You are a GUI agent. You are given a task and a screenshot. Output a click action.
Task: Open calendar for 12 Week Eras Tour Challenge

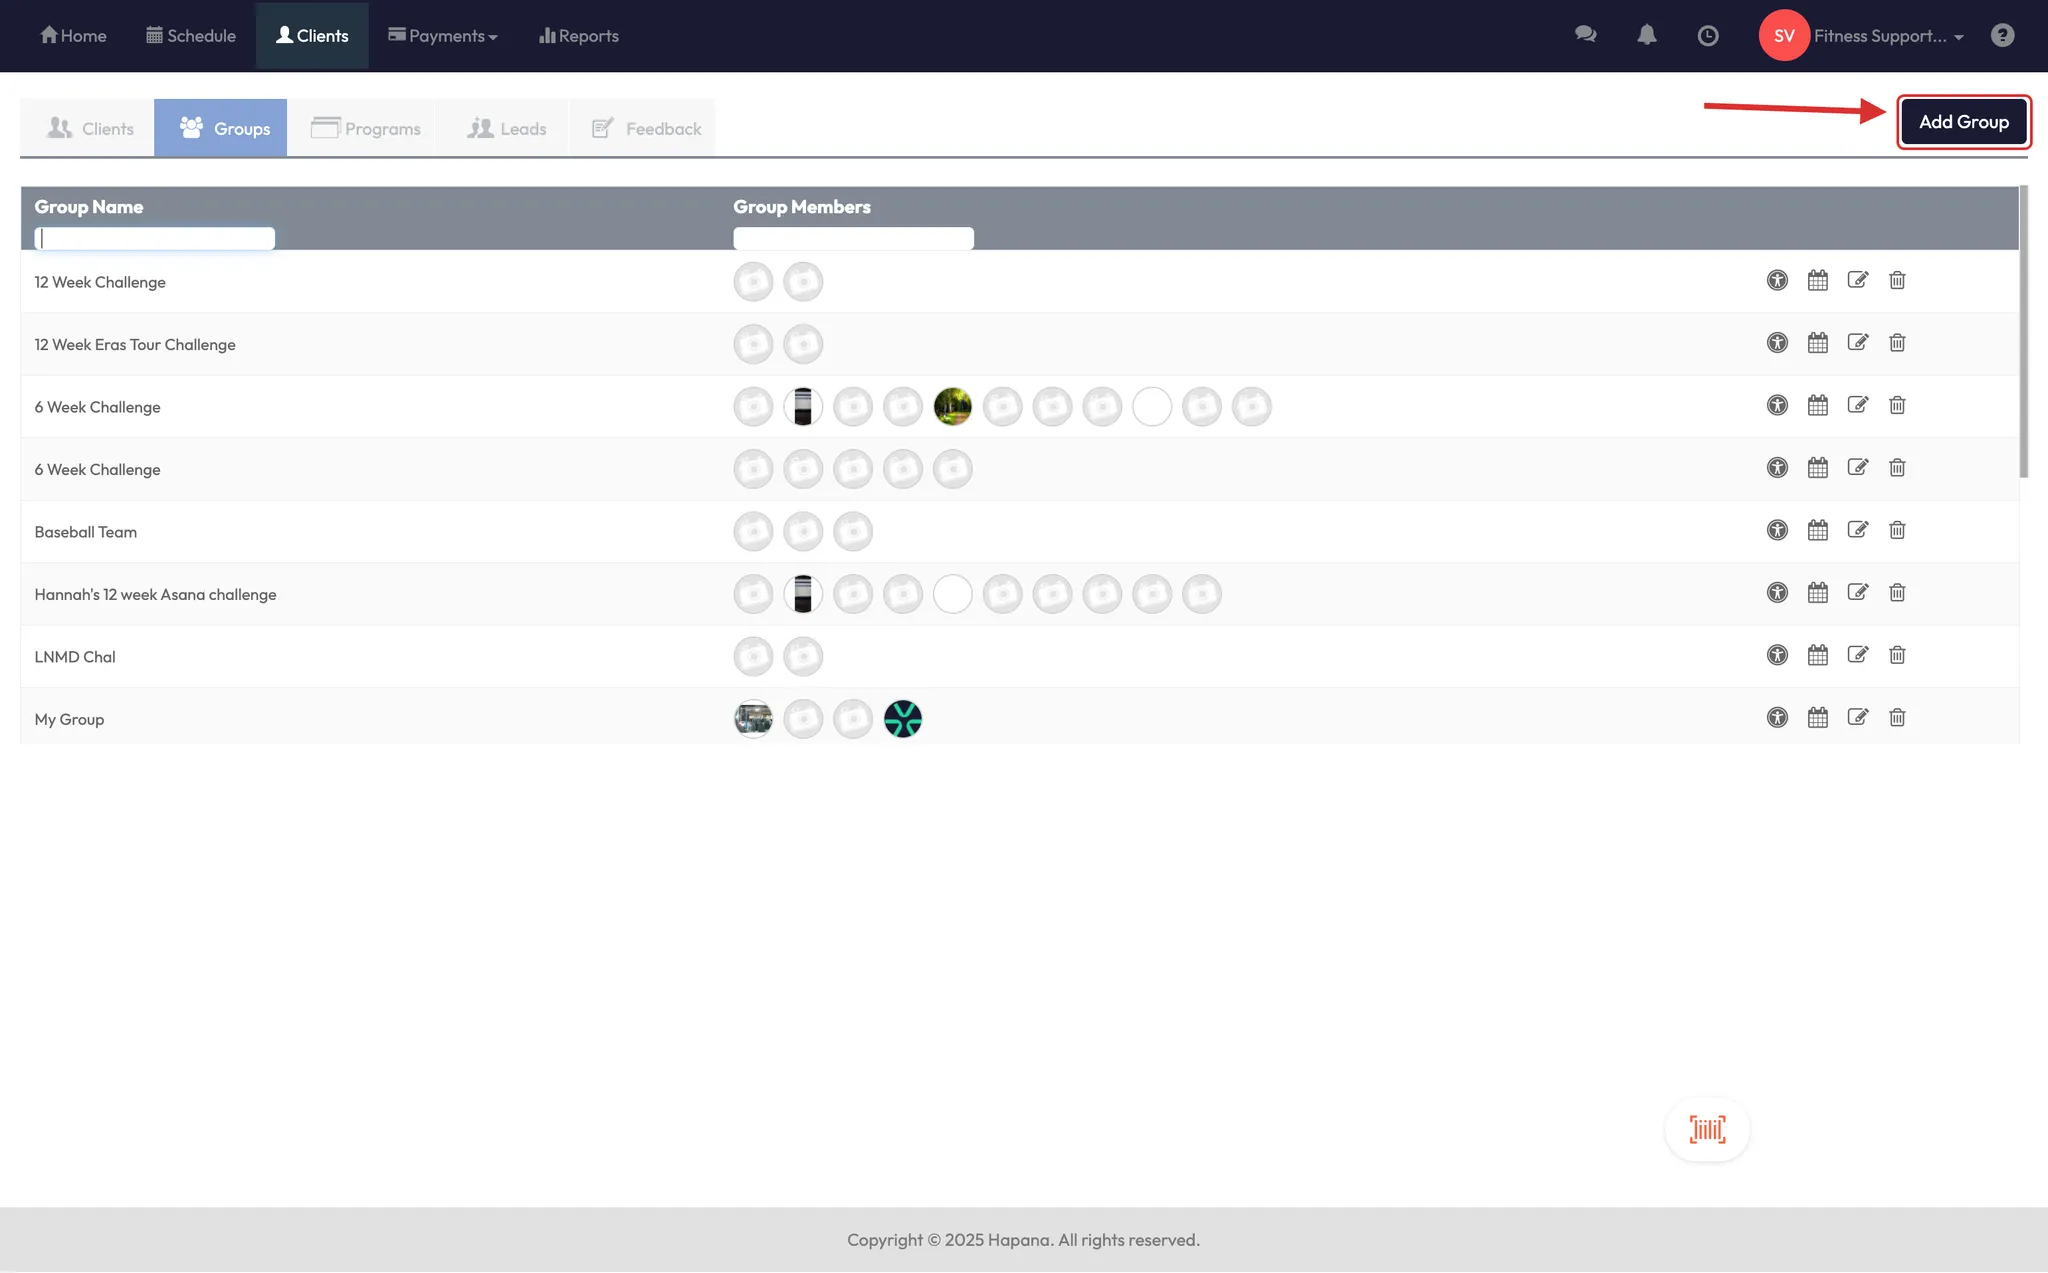[x=1817, y=343]
